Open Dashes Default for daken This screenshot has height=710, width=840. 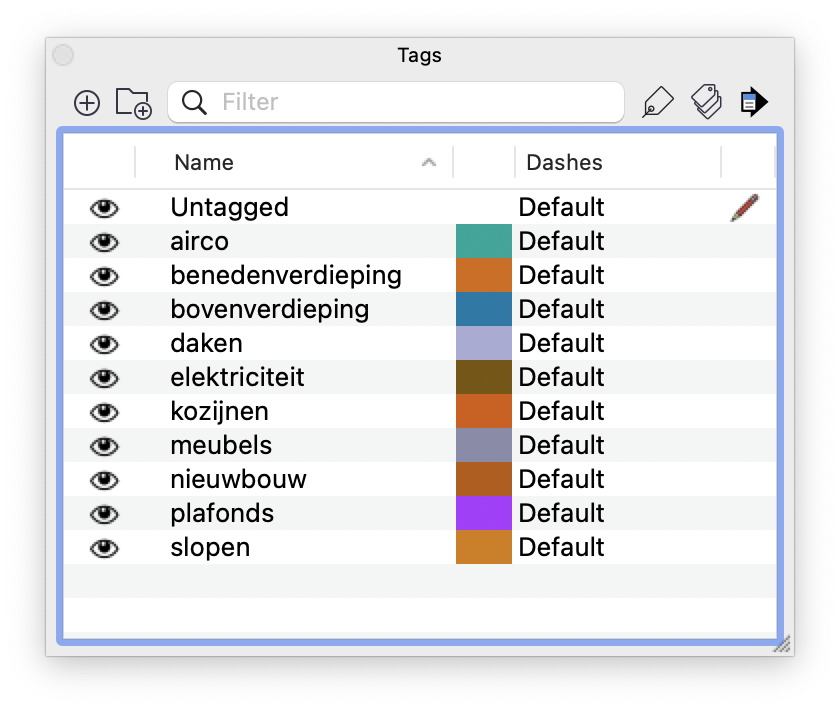point(561,343)
